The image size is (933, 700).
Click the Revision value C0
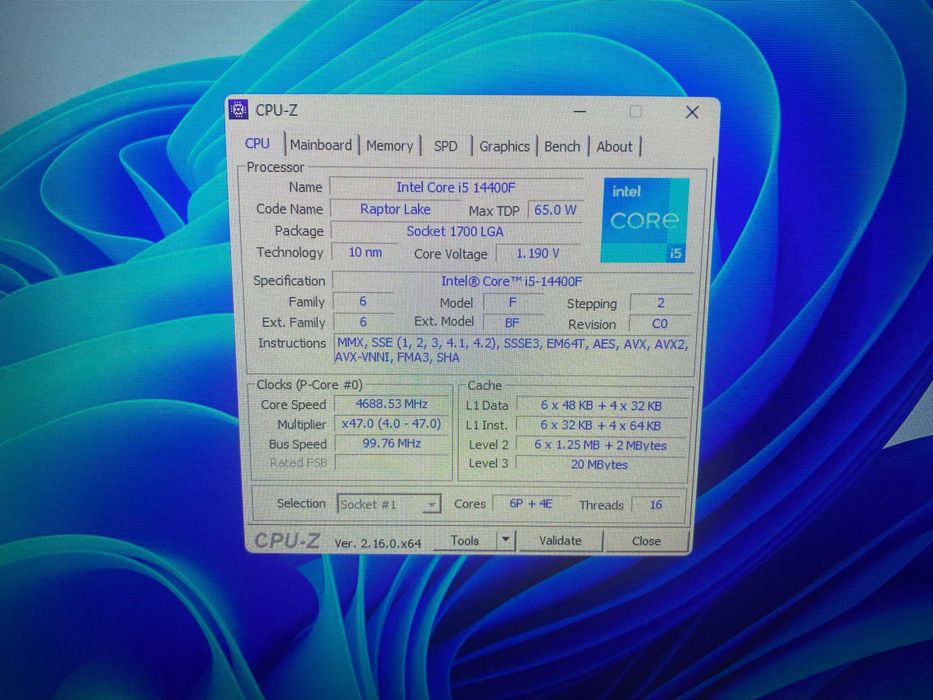pyautogui.click(x=660, y=324)
